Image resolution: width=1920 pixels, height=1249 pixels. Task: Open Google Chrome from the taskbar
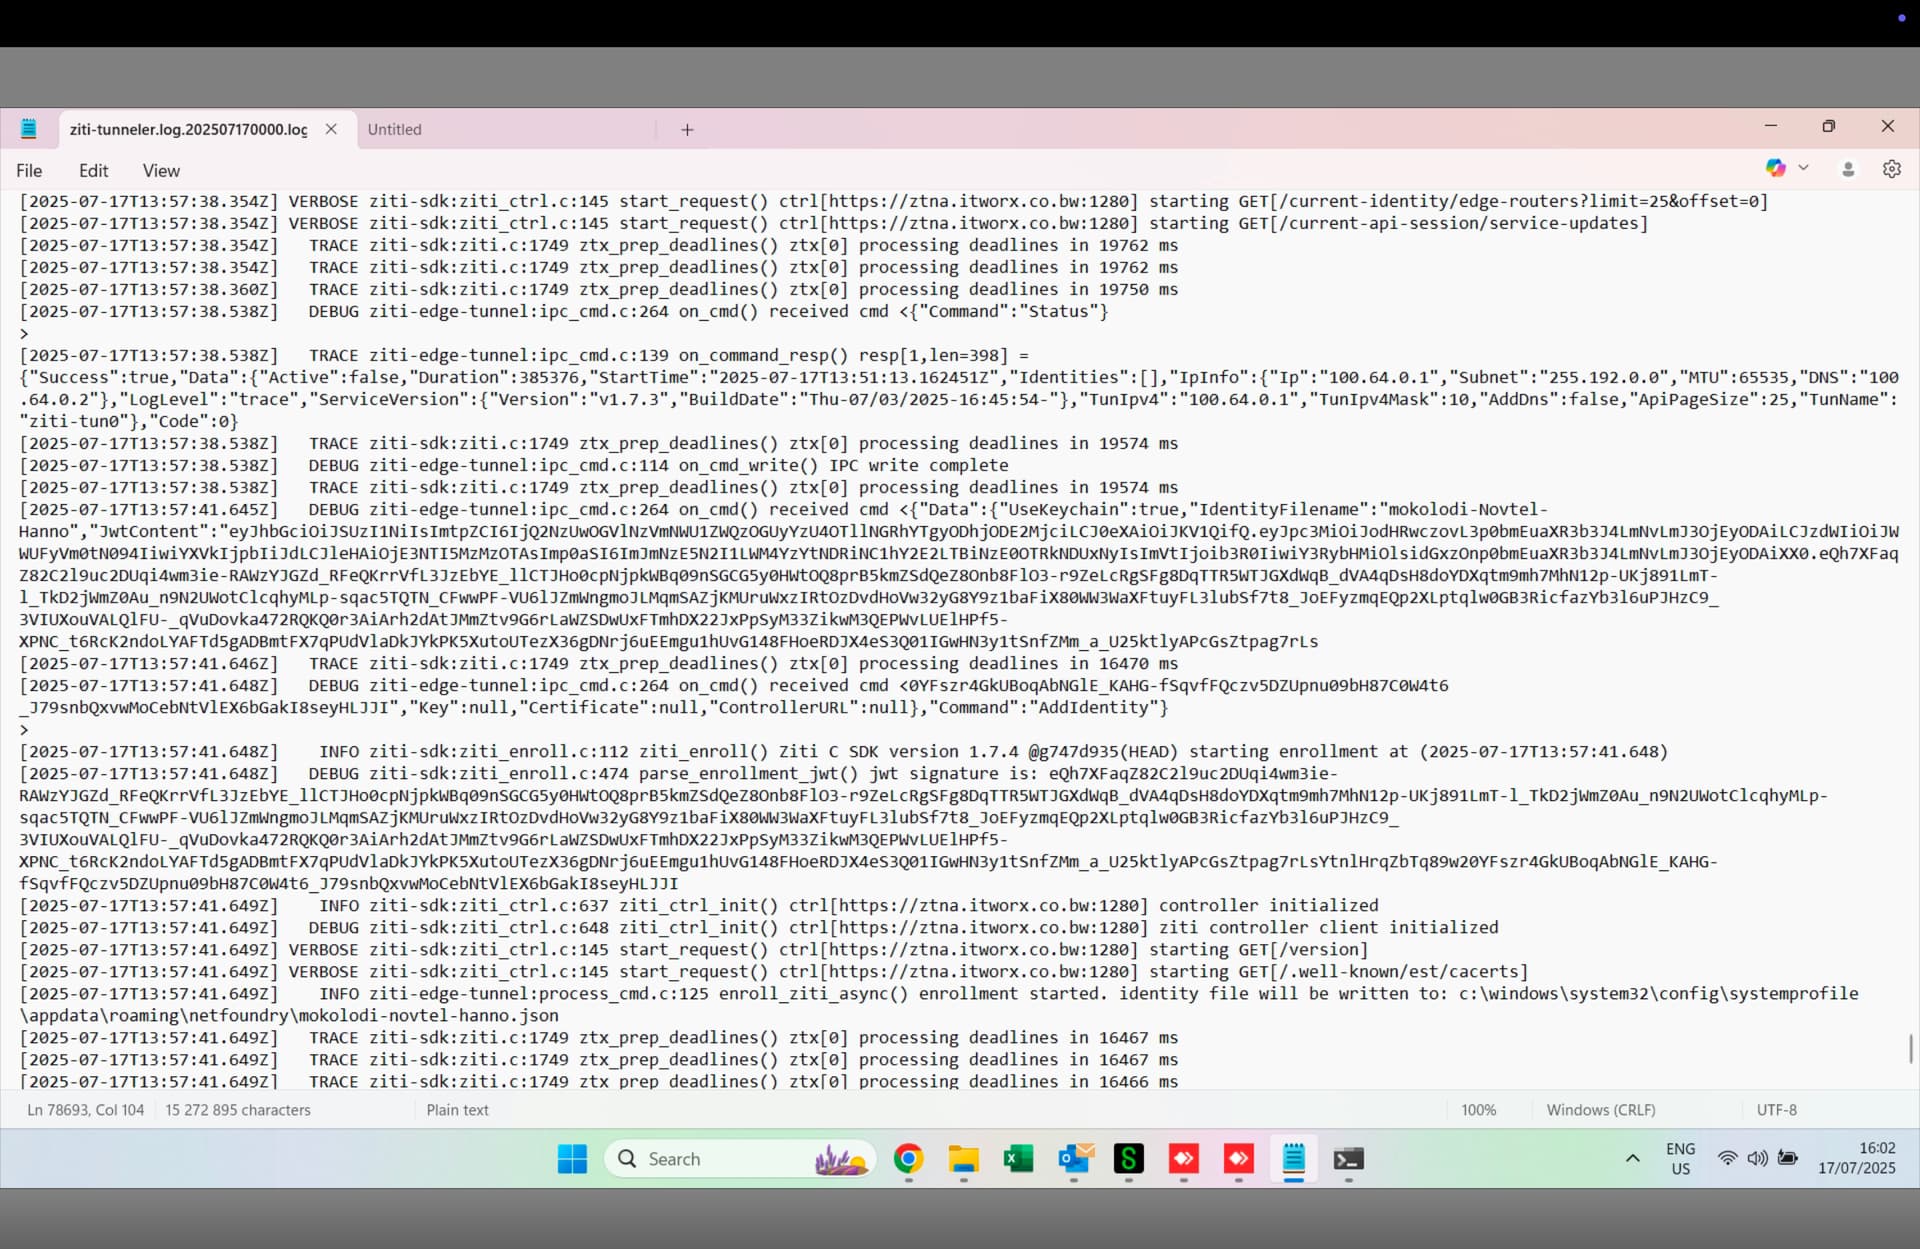[x=908, y=1159]
